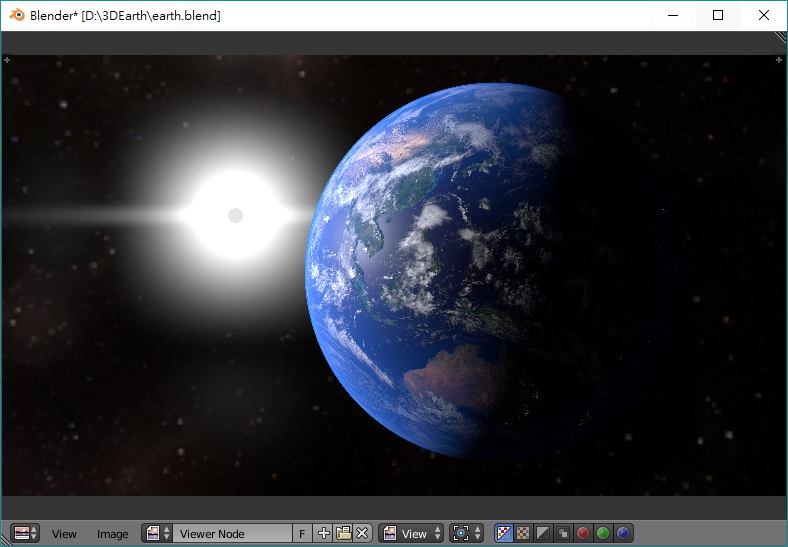Open the View menu in header
The height and width of the screenshot is (547, 788).
point(64,534)
